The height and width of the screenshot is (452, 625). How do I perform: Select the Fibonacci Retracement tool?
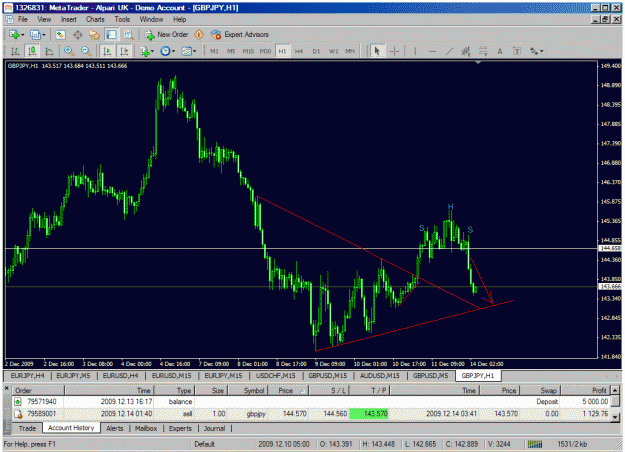point(483,51)
